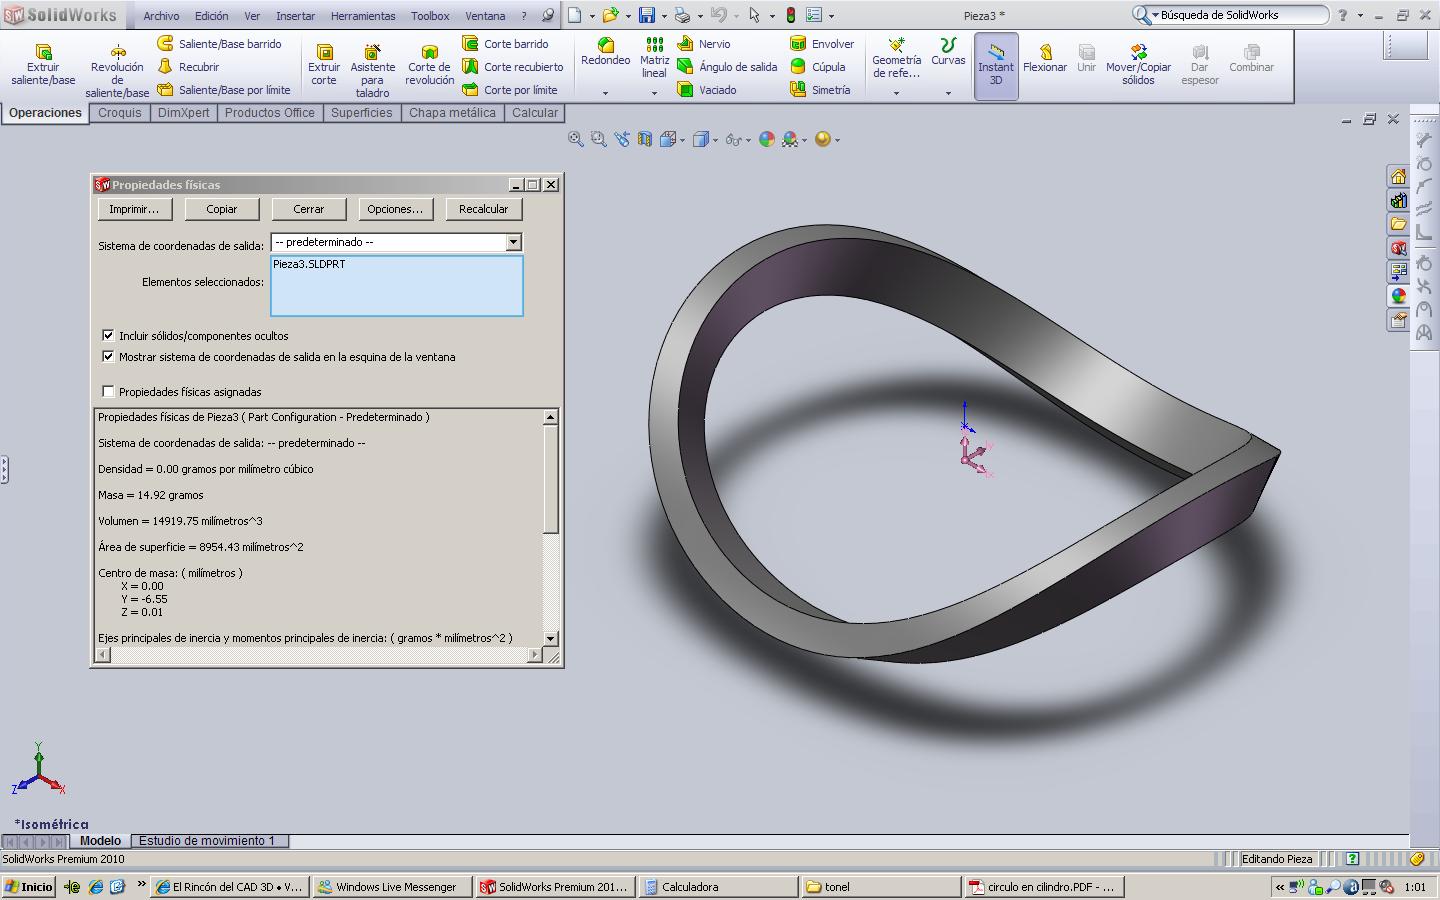Choose Saliente/Base barrido tool
The height and width of the screenshot is (900, 1440).
click(220, 44)
